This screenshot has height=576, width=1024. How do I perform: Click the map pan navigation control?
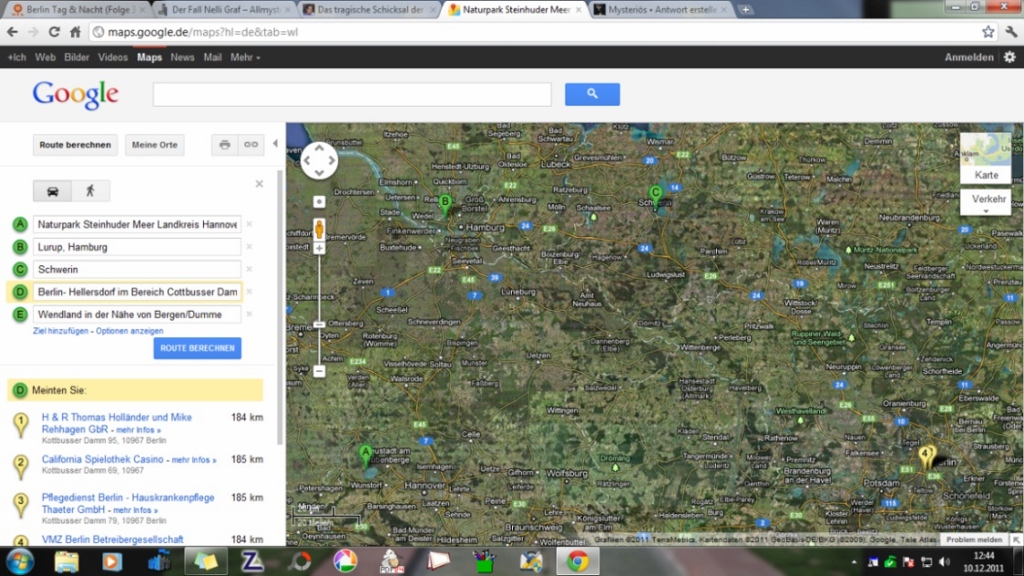319,160
